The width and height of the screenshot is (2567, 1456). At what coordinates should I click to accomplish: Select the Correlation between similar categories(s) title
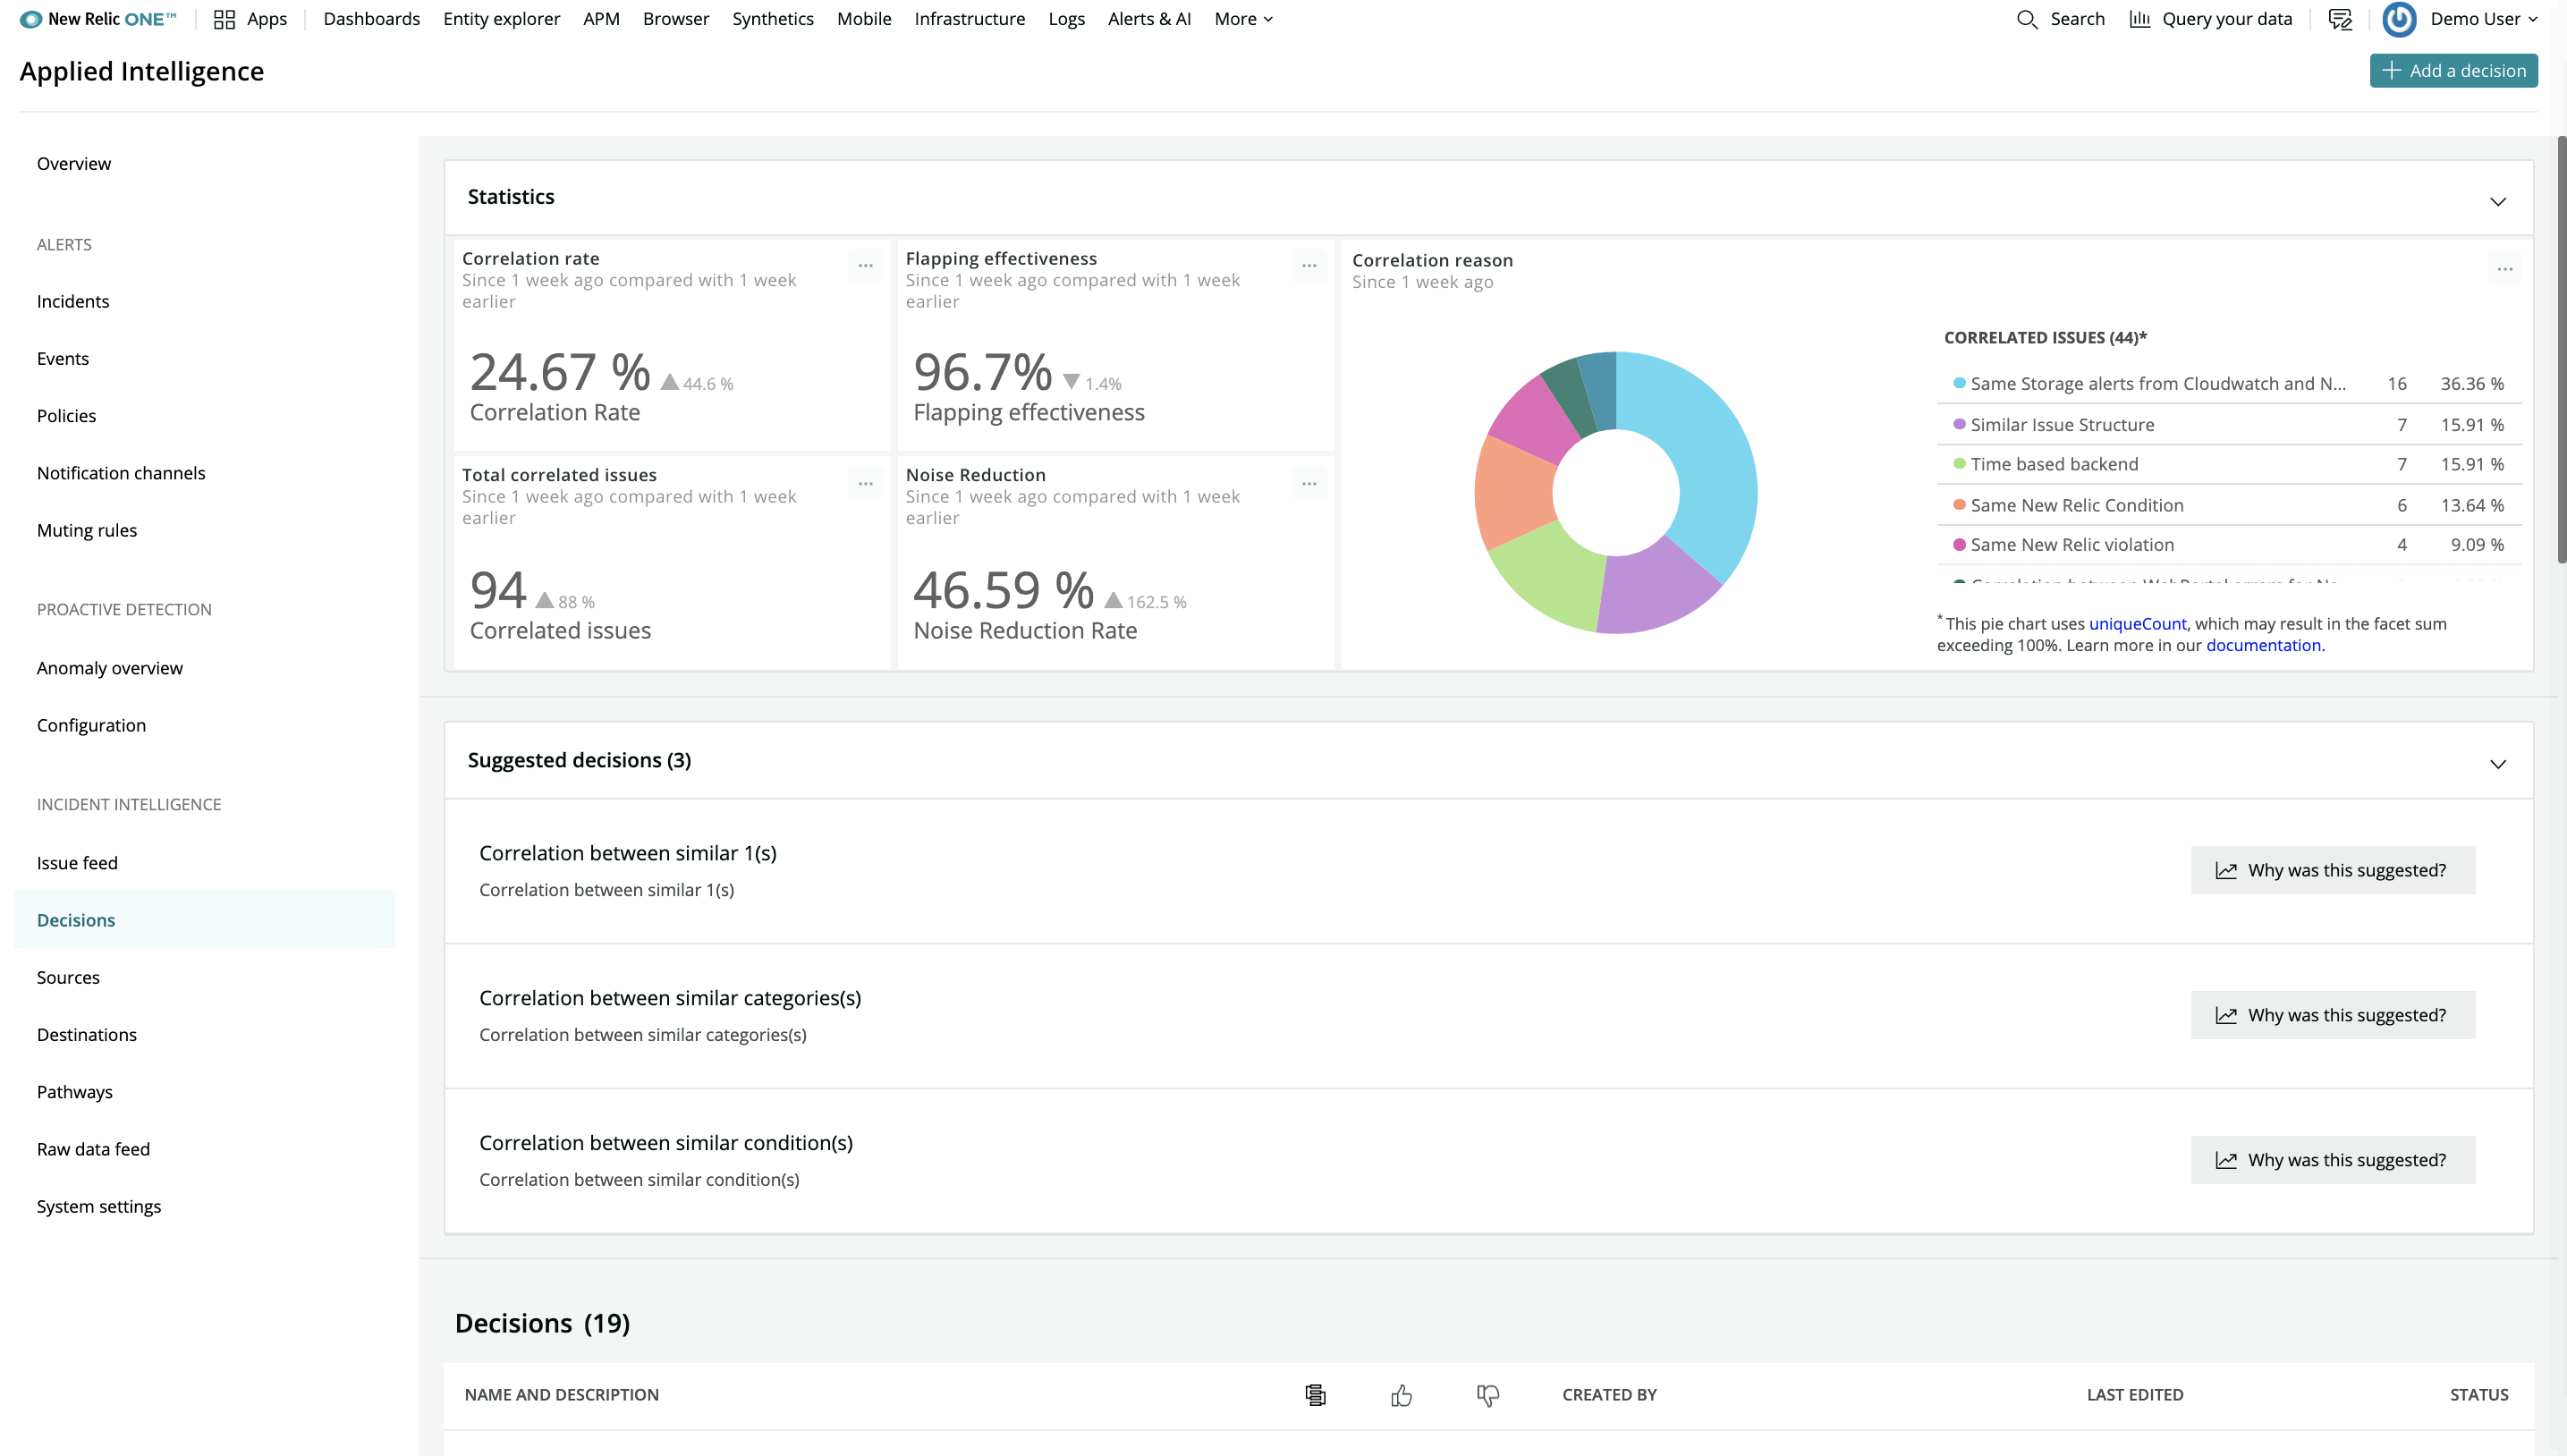click(x=670, y=998)
